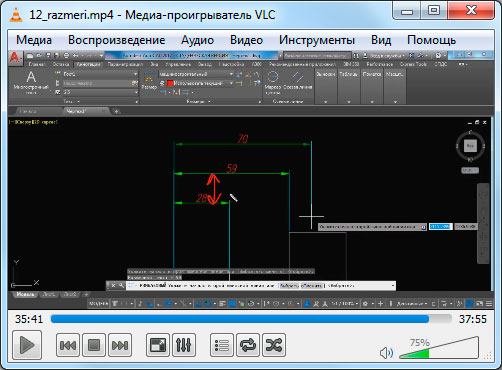Toggle loop repeat mode
Image resolution: width=502 pixels, height=370 pixels.
tap(248, 345)
